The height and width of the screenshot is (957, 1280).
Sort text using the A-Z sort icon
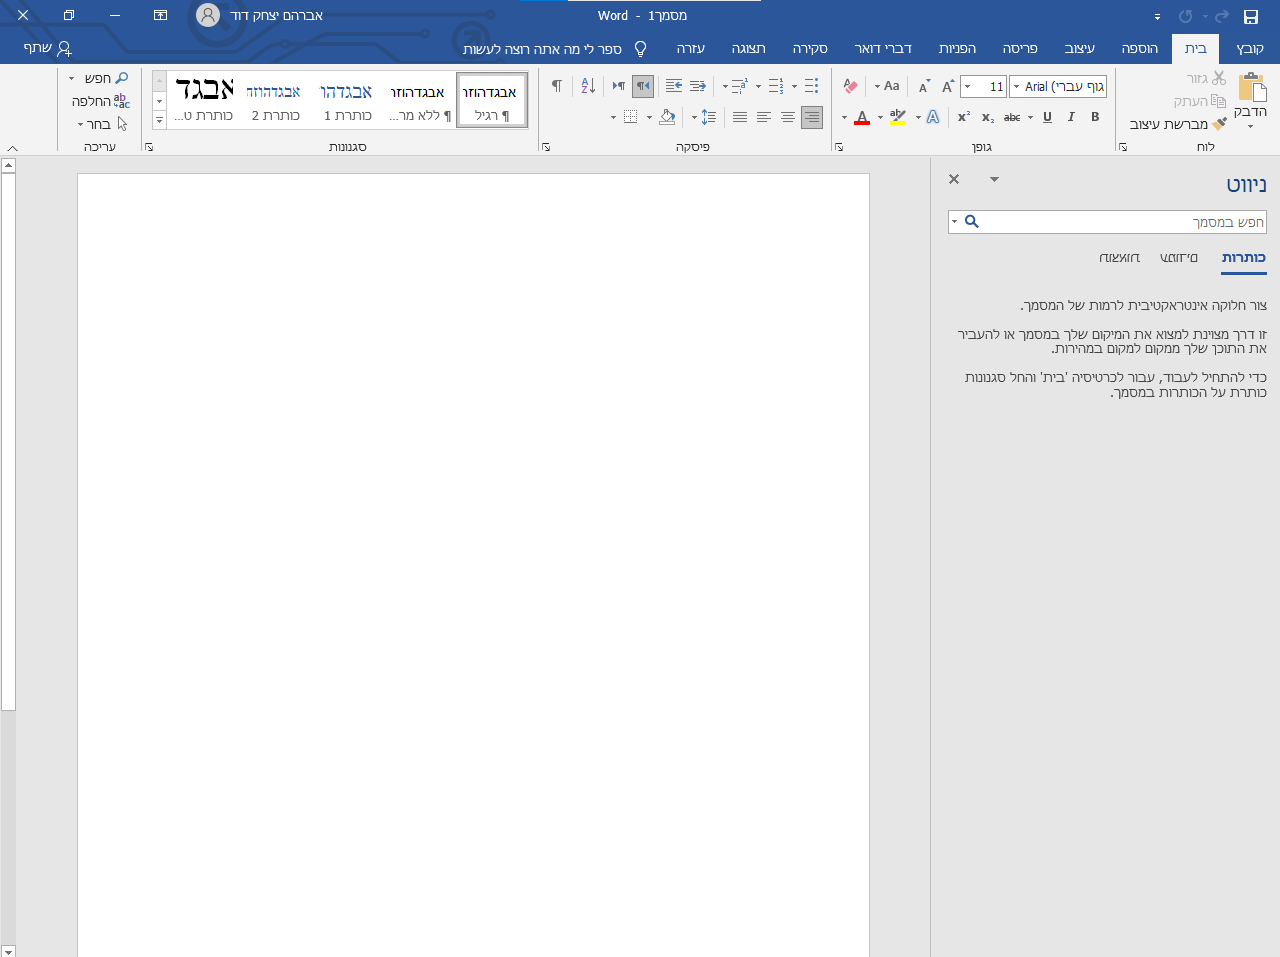(x=588, y=86)
